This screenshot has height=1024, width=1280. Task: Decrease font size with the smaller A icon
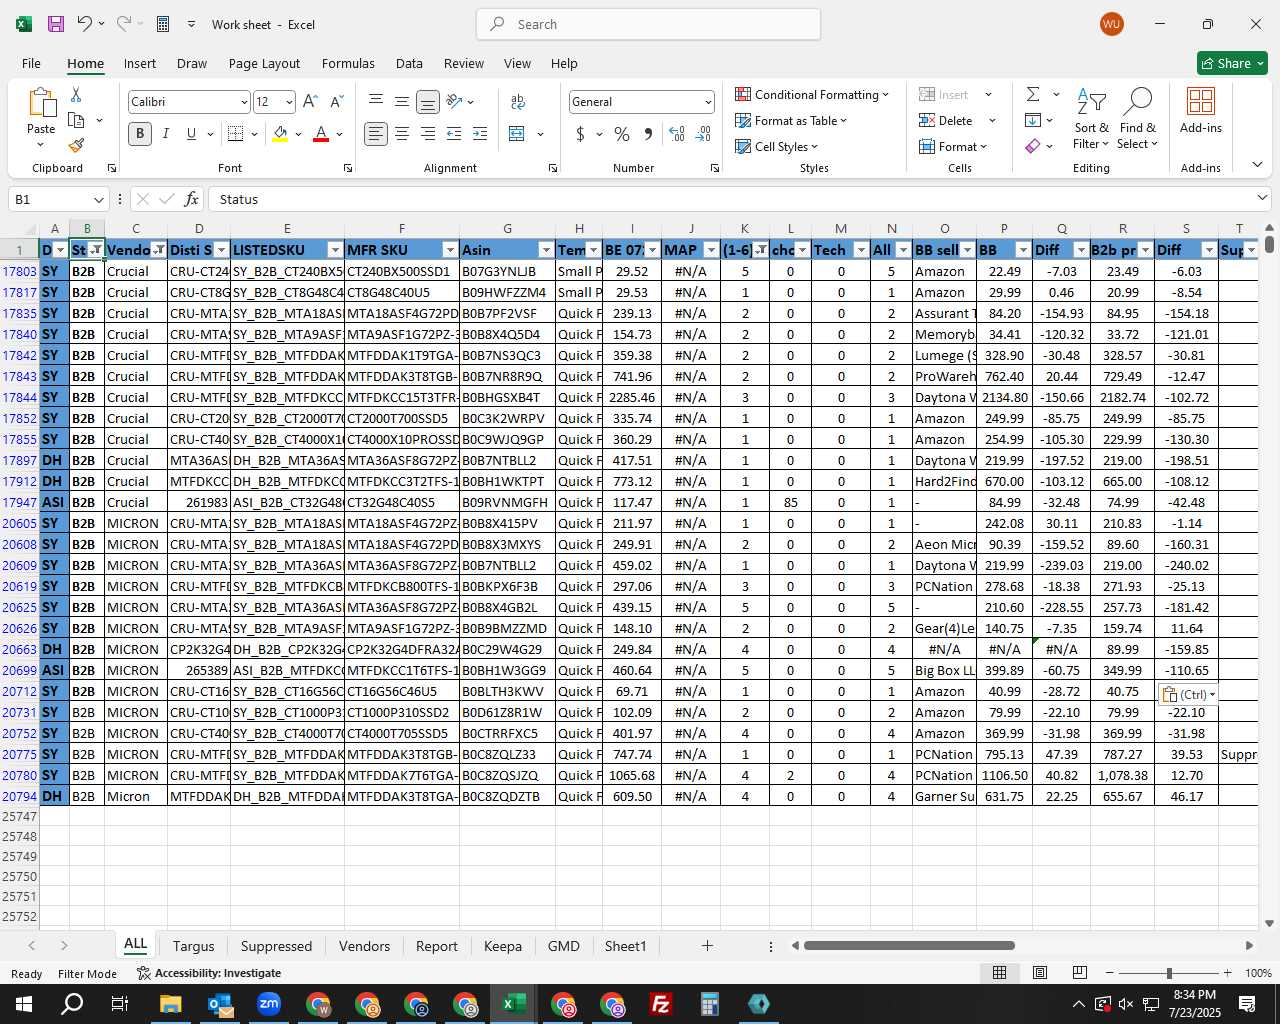[336, 102]
